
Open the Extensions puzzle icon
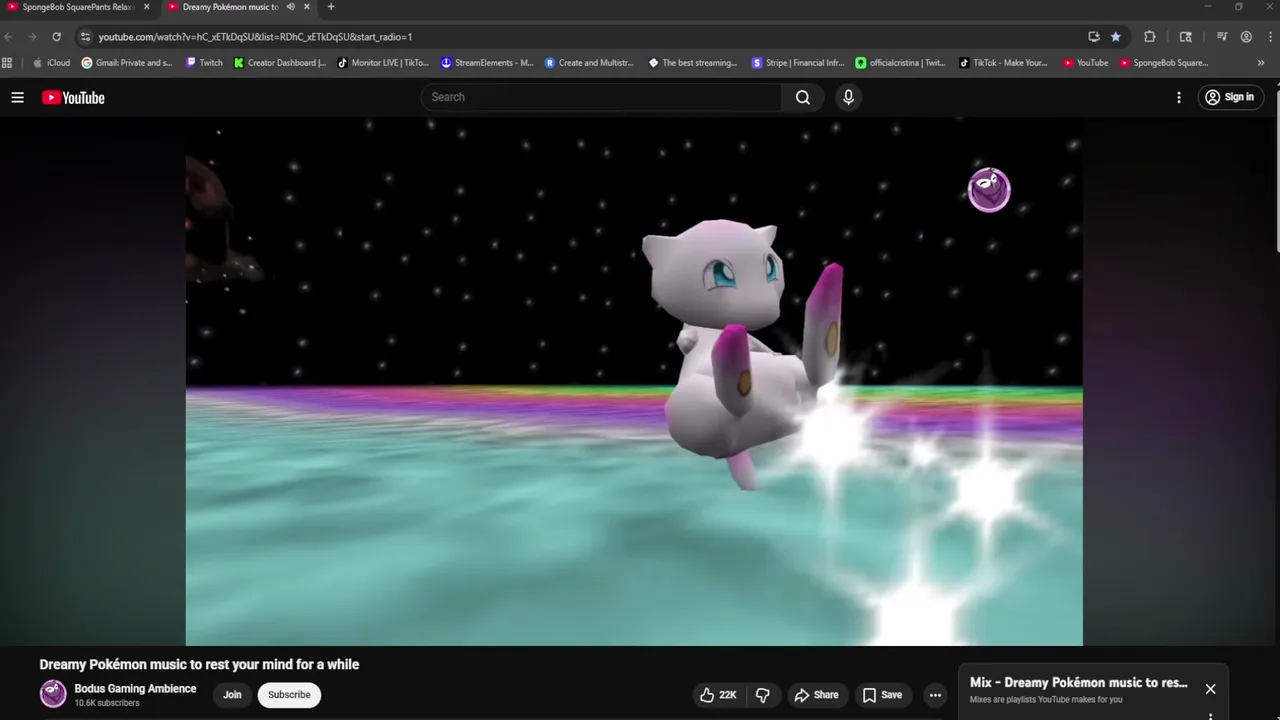point(1149,37)
